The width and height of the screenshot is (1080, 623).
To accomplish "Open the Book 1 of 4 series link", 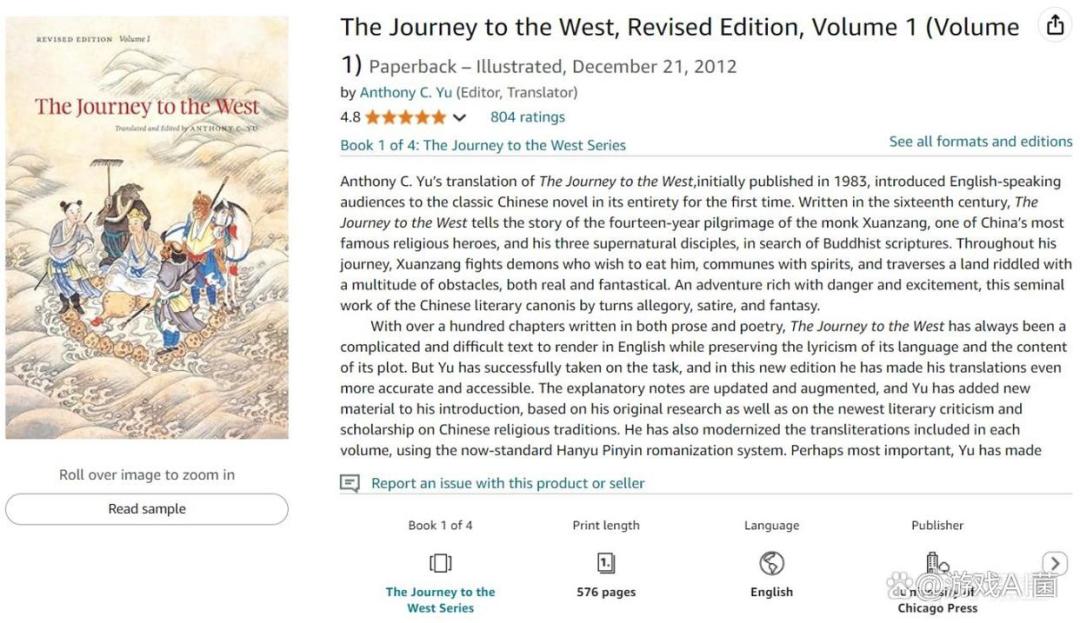I will click(x=483, y=145).
